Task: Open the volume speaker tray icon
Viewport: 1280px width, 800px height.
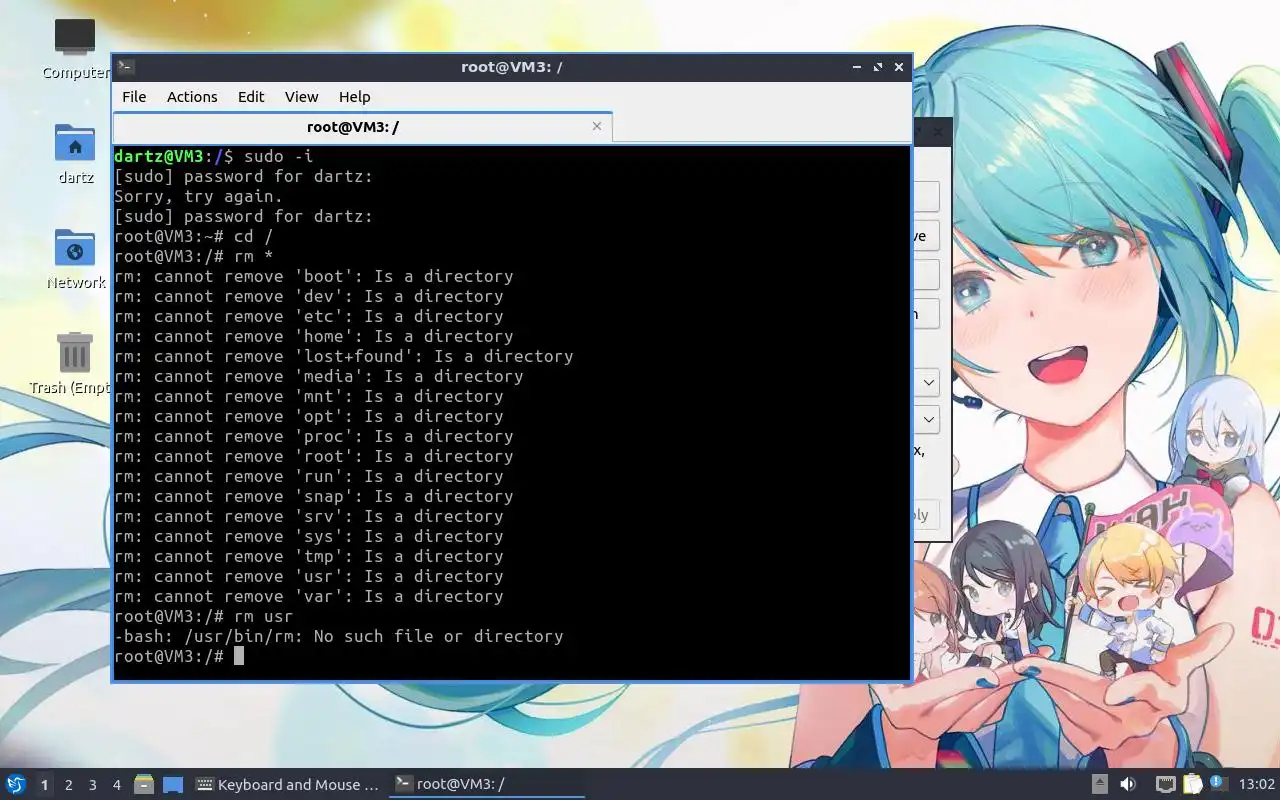Action: (1128, 785)
